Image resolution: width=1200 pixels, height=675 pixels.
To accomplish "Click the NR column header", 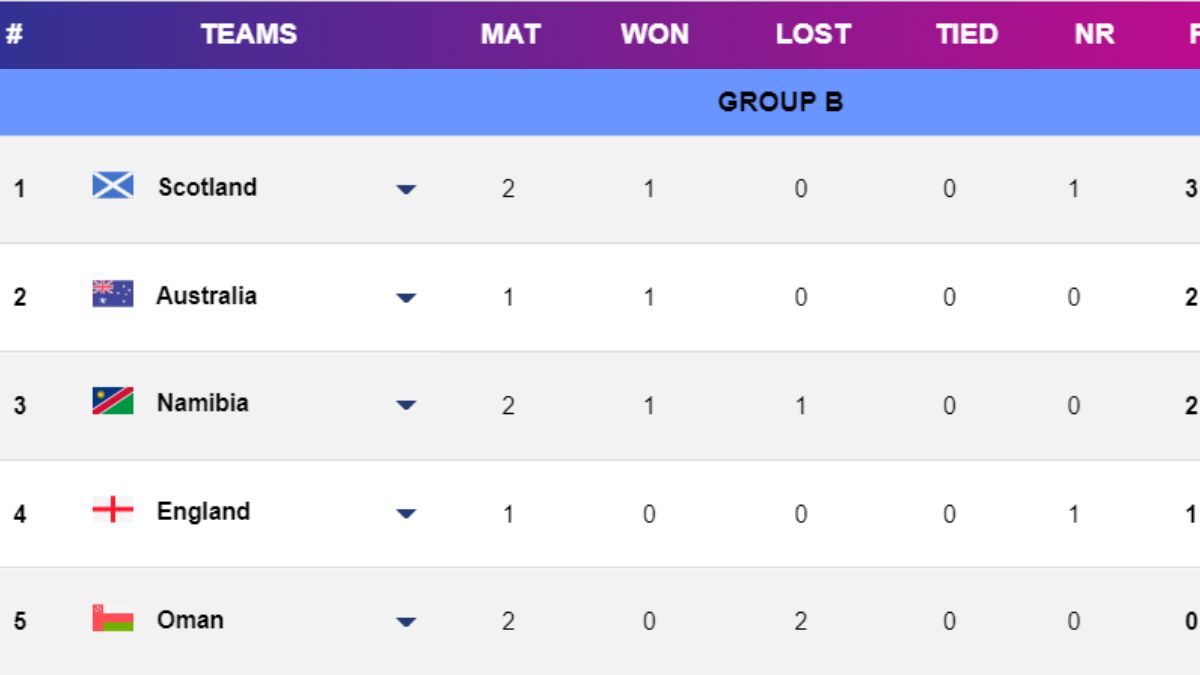I will tap(1094, 34).
